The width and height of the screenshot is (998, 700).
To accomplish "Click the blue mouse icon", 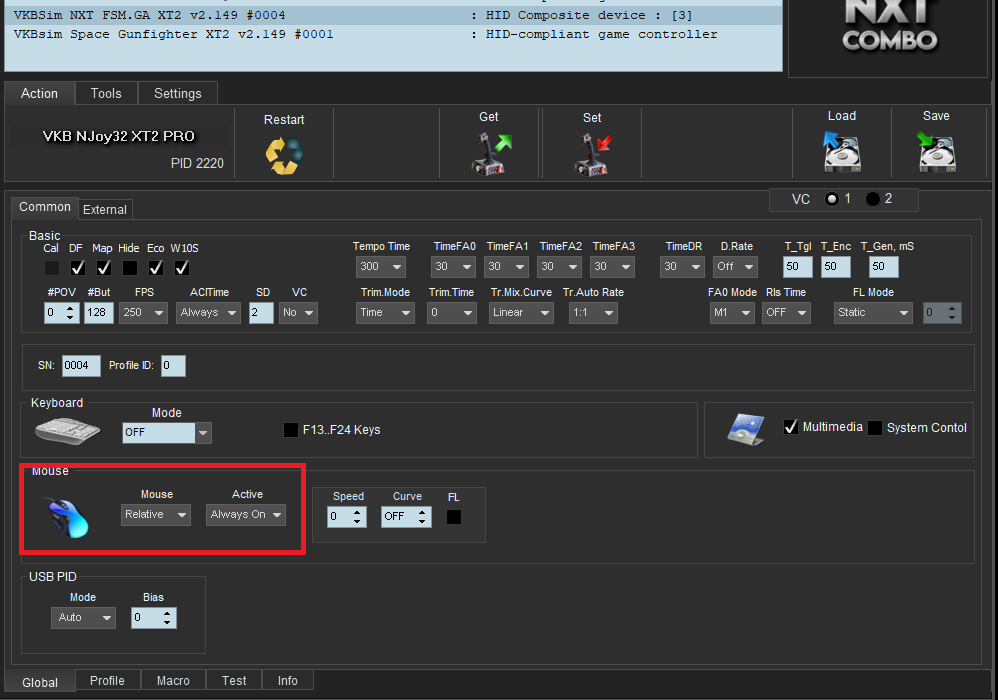I will point(68,517).
